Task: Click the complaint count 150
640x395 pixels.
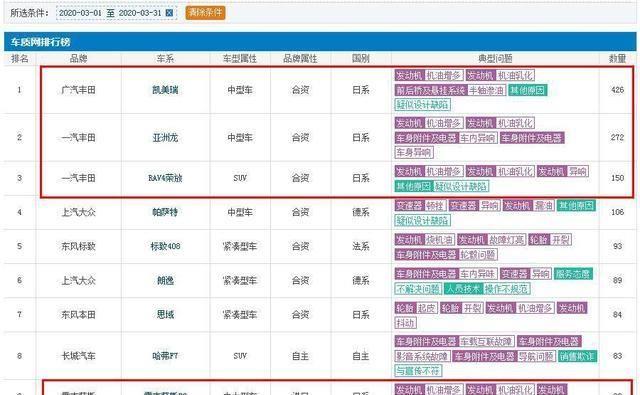Action: tap(617, 178)
